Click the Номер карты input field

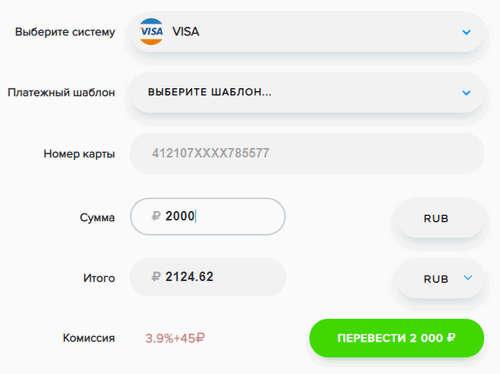coord(307,153)
